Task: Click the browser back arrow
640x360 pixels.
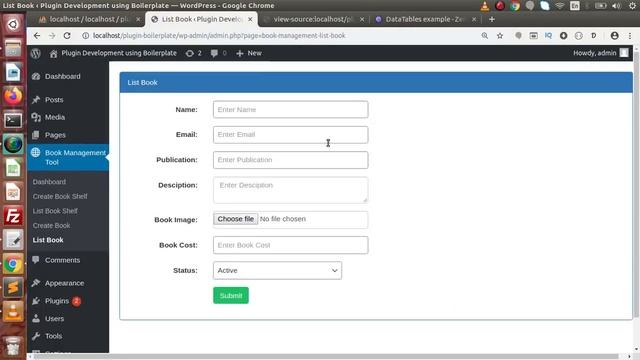Action: click(37, 36)
